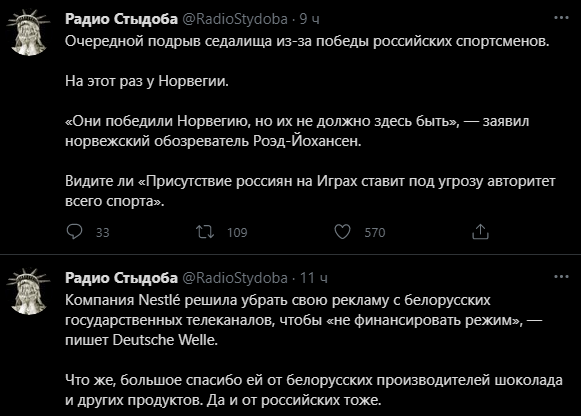
Task: Click the 109 retweets count
Action: point(237,233)
